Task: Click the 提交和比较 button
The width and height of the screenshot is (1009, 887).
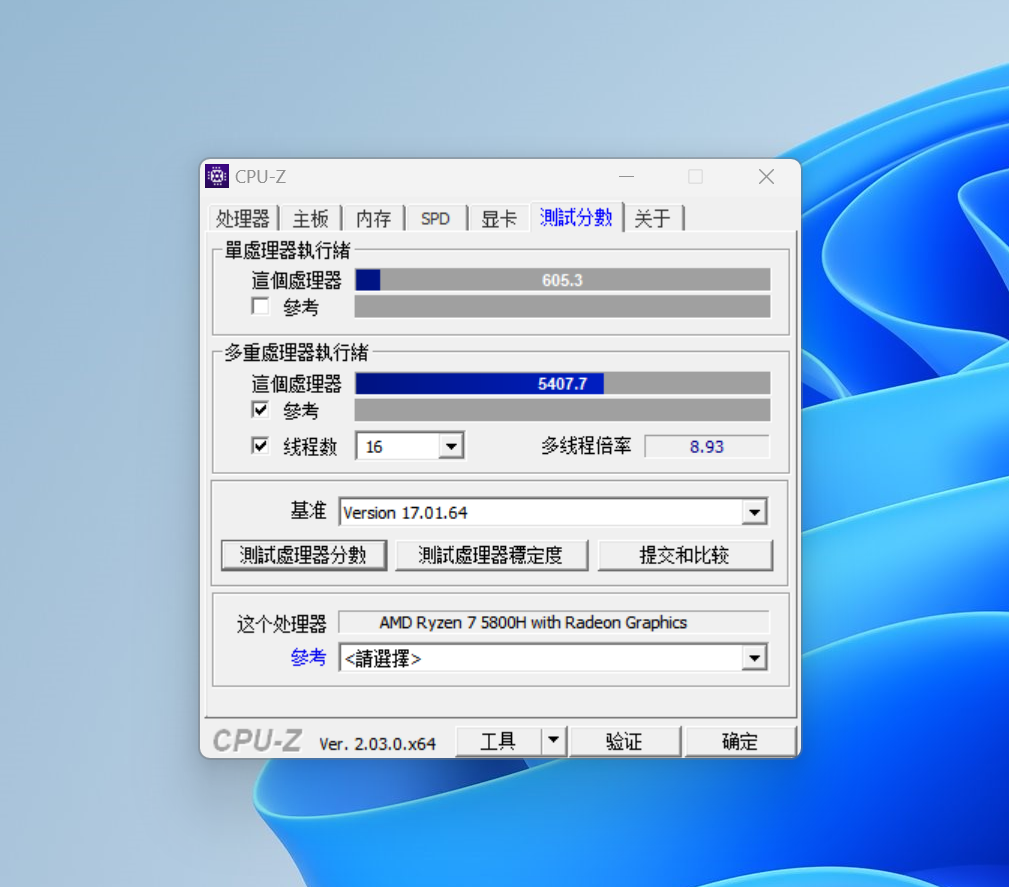Action: click(x=685, y=555)
